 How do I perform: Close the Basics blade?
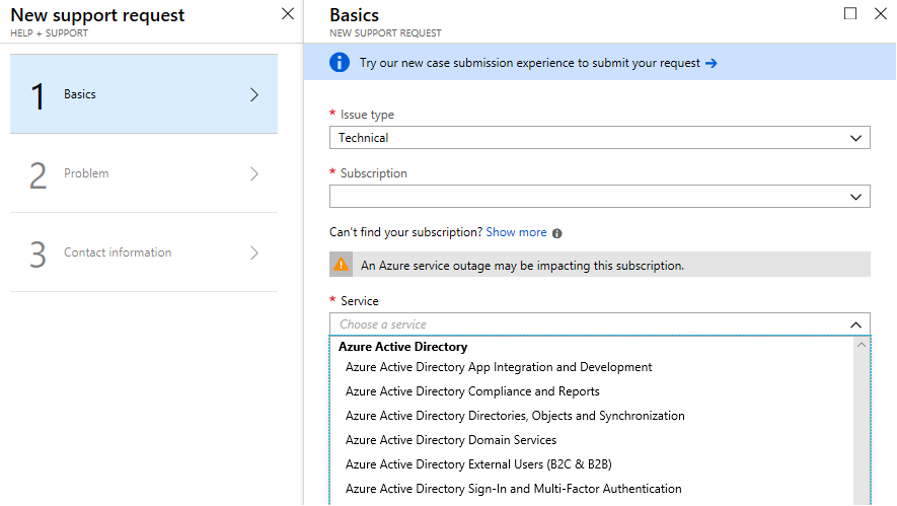(880, 13)
